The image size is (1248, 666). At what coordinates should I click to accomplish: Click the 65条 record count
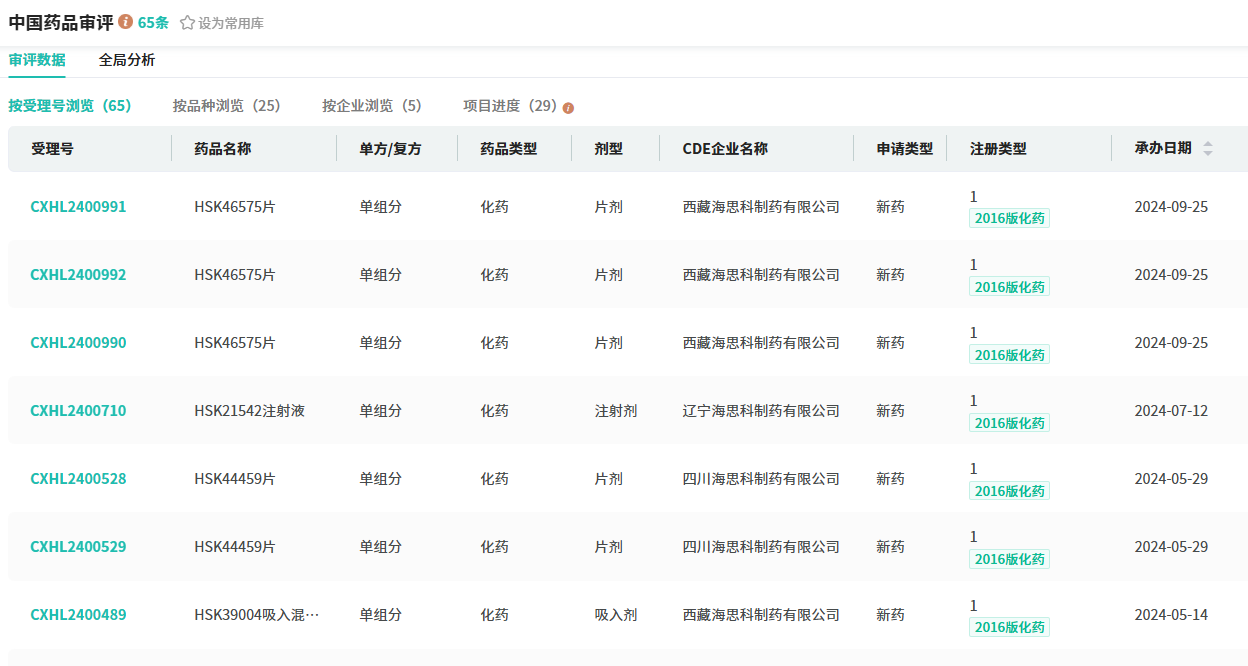(x=153, y=22)
